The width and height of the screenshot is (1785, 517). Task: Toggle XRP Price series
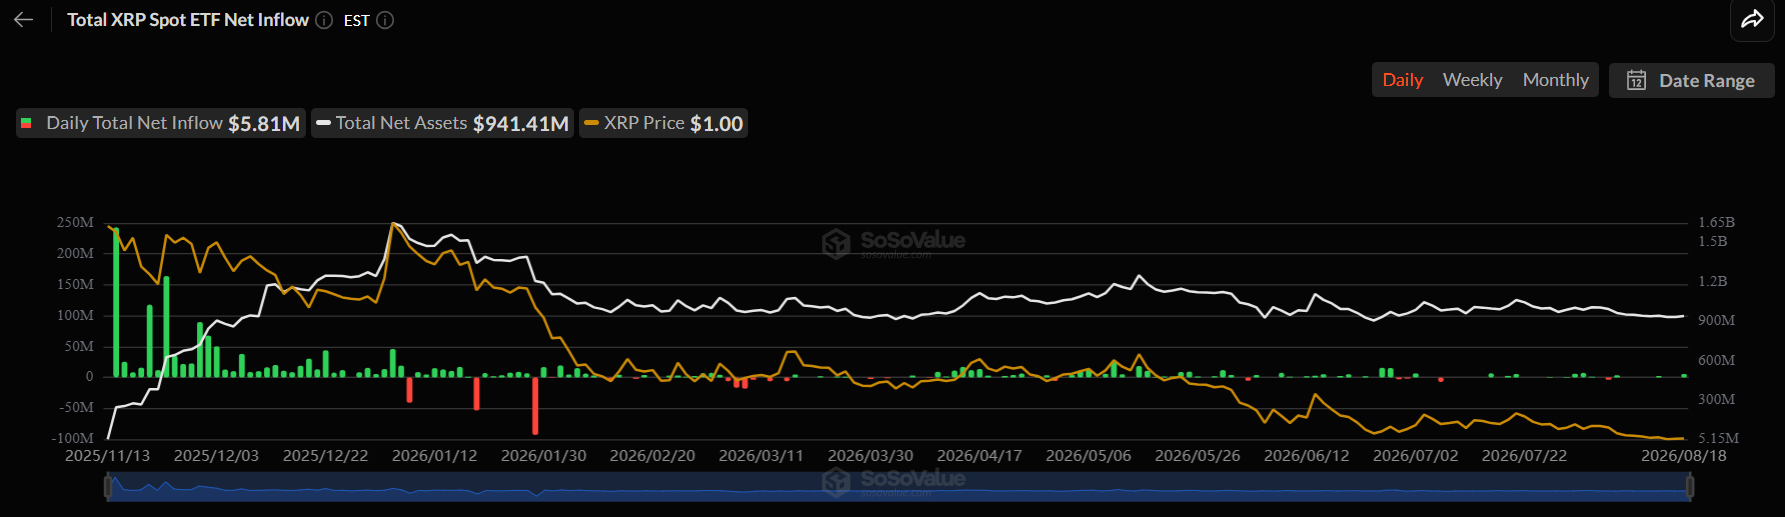pos(663,123)
